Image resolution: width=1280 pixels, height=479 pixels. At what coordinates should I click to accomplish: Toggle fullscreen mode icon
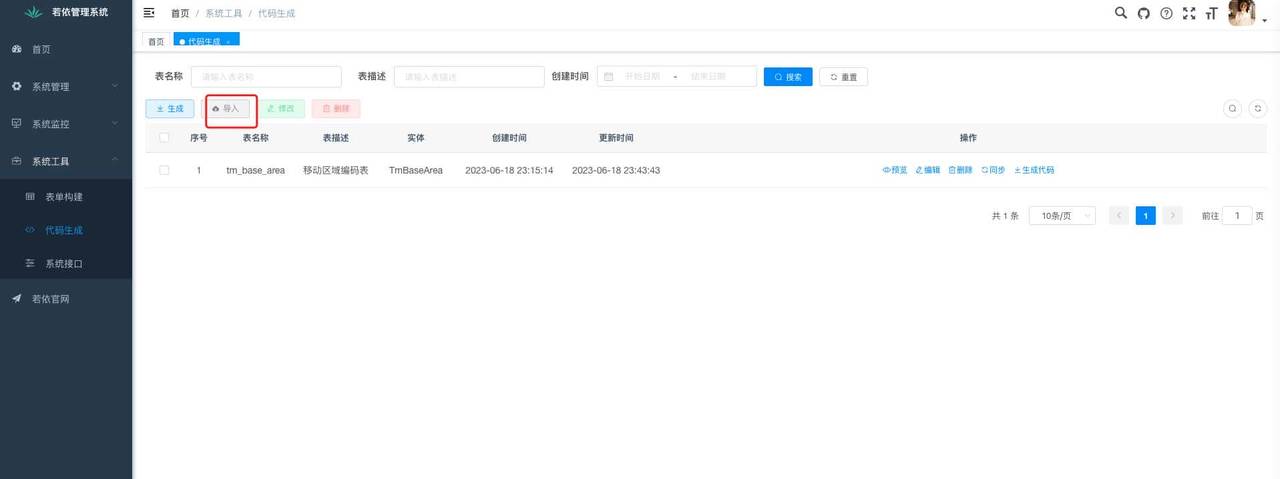point(1189,13)
